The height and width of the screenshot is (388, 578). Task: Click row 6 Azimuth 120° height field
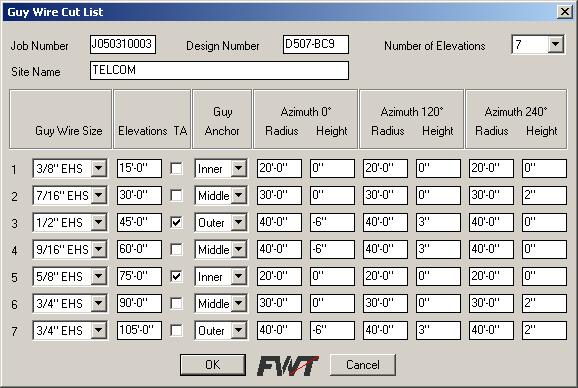[438, 303]
